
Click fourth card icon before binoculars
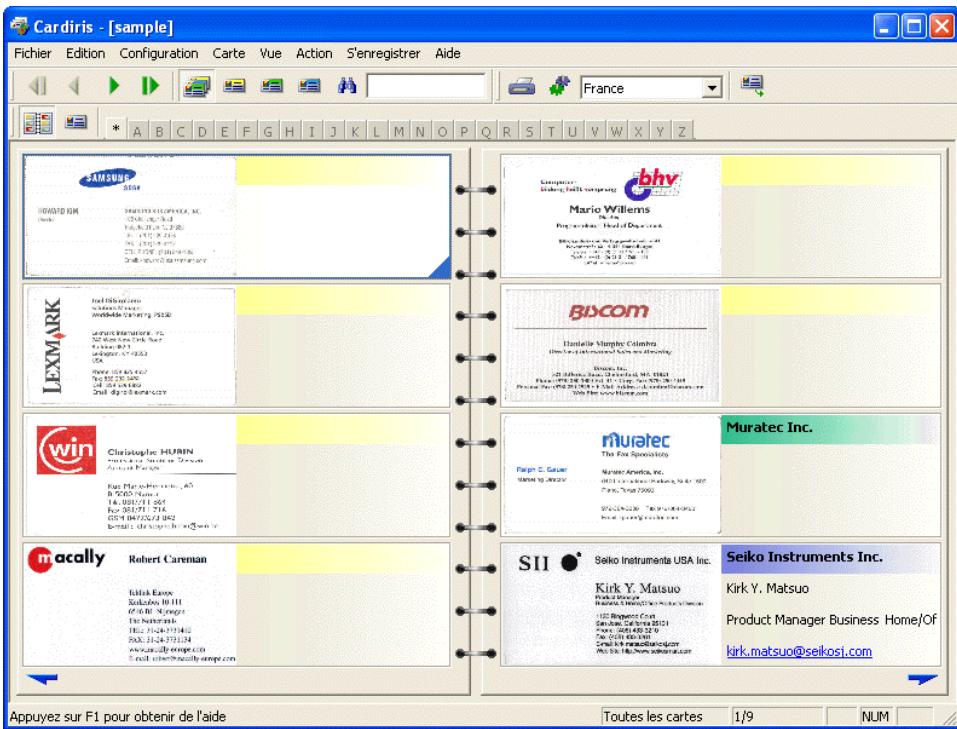pos(309,86)
